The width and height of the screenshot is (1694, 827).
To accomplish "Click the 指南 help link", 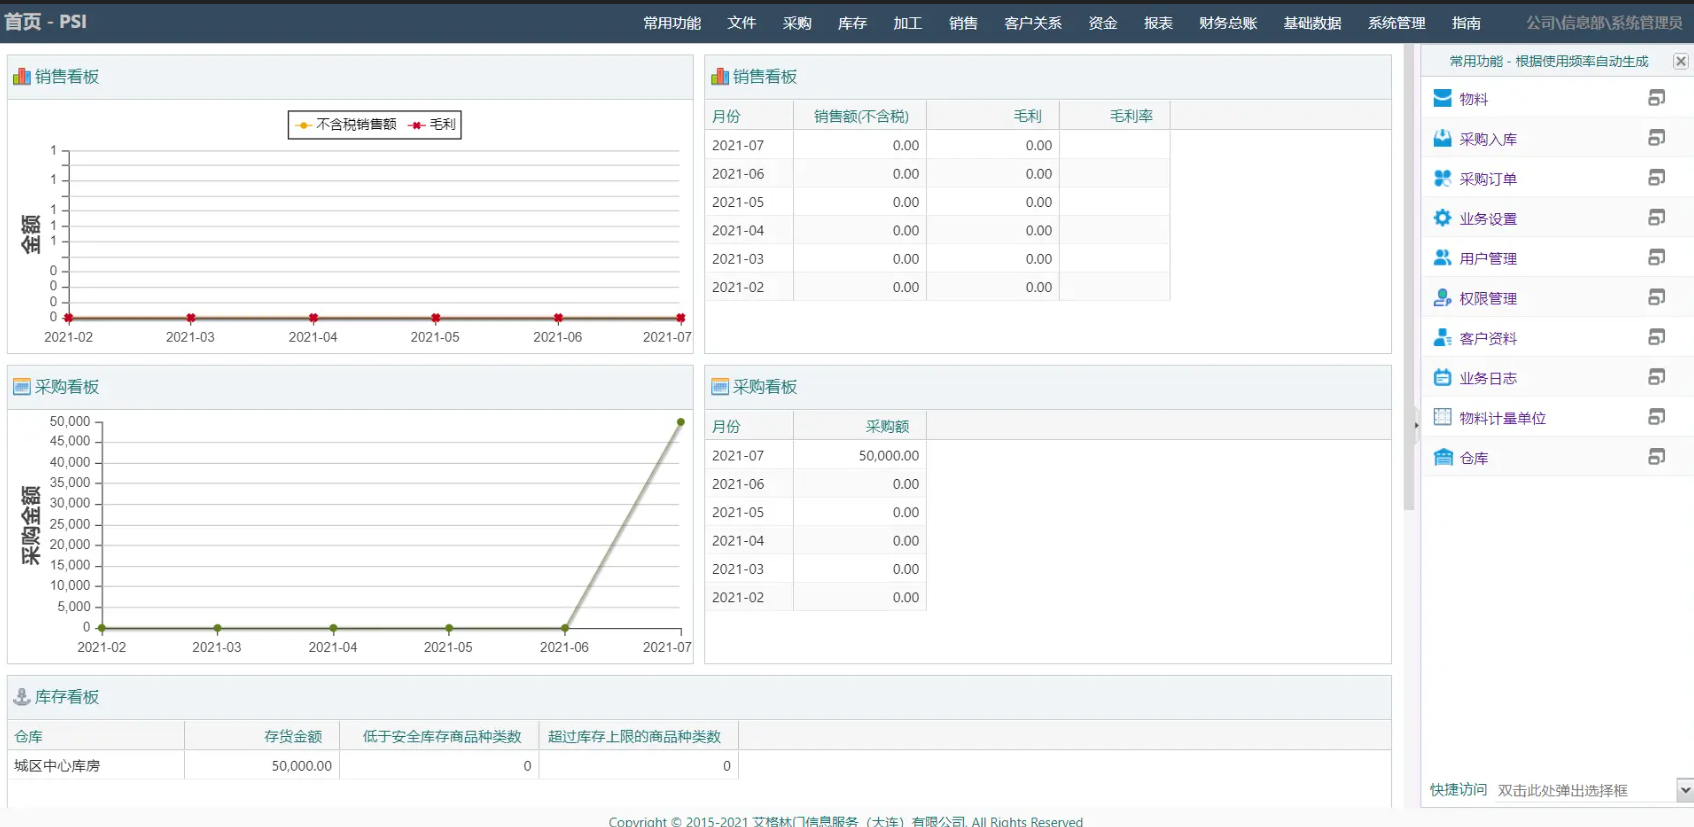I will point(1466,23).
